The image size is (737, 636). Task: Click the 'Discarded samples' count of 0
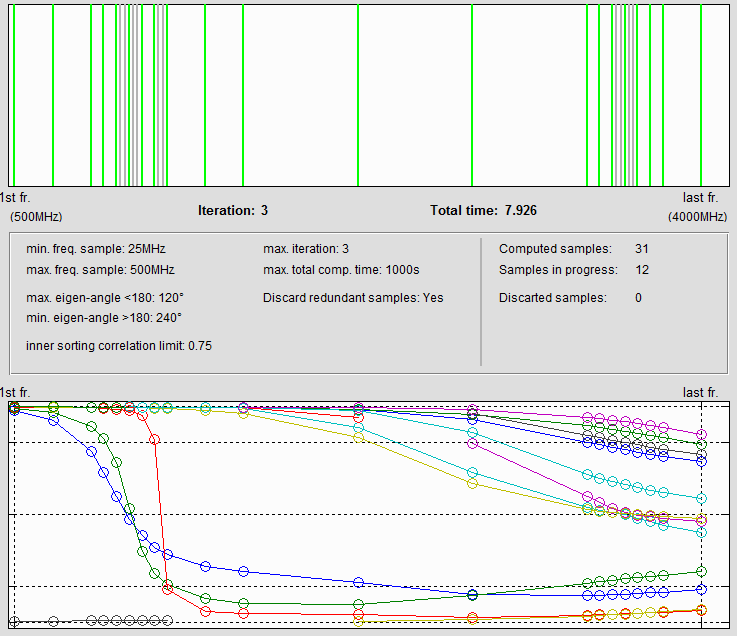638,298
